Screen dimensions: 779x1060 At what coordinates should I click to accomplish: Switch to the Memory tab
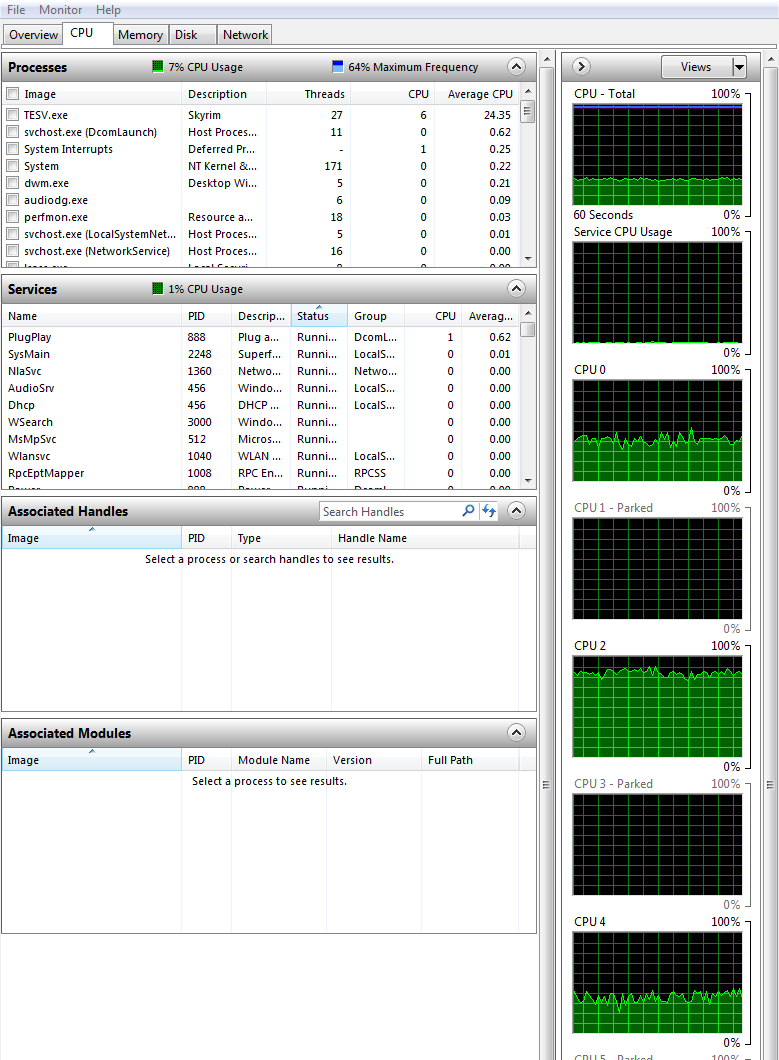coord(140,34)
